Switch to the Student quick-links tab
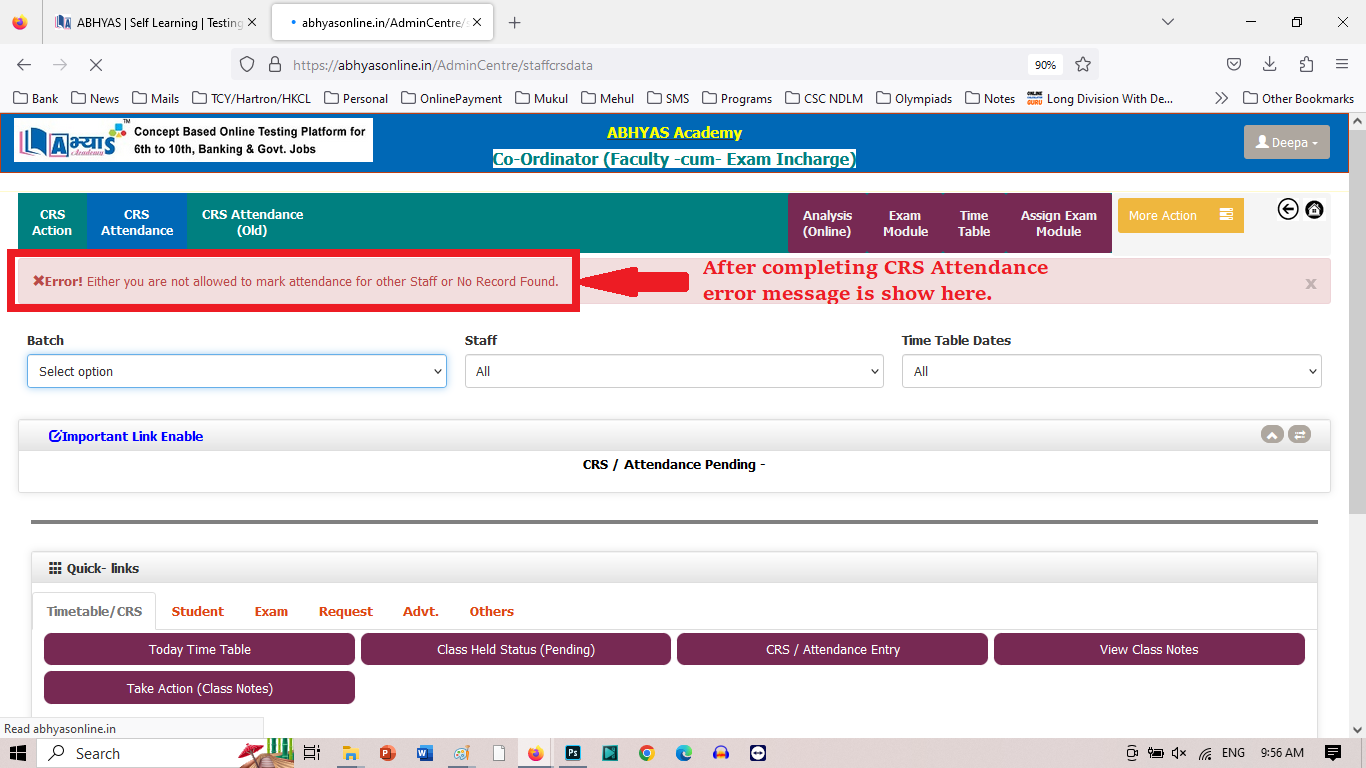This screenshot has width=1366, height=768. coord(197,611)
